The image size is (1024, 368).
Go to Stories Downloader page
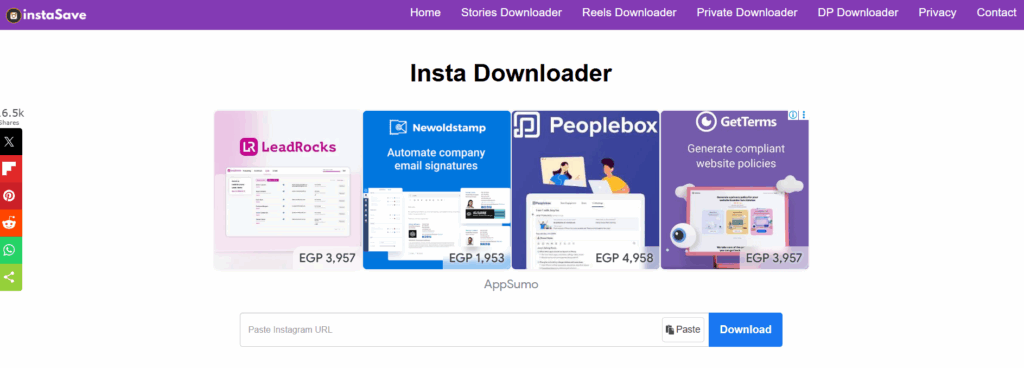coord(511,12)
